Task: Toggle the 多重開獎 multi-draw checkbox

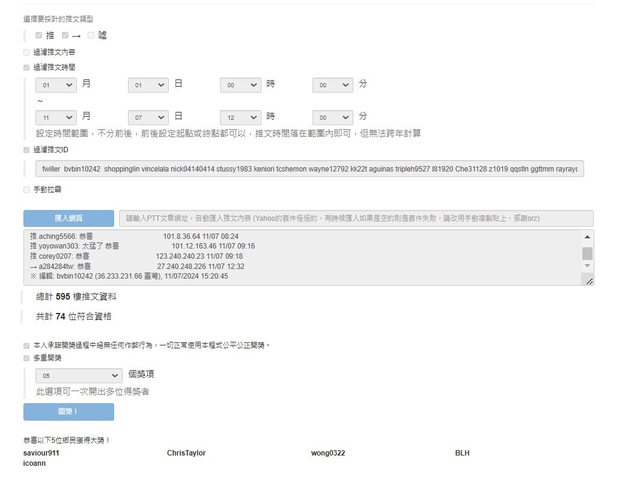Action: pos(27,356)
